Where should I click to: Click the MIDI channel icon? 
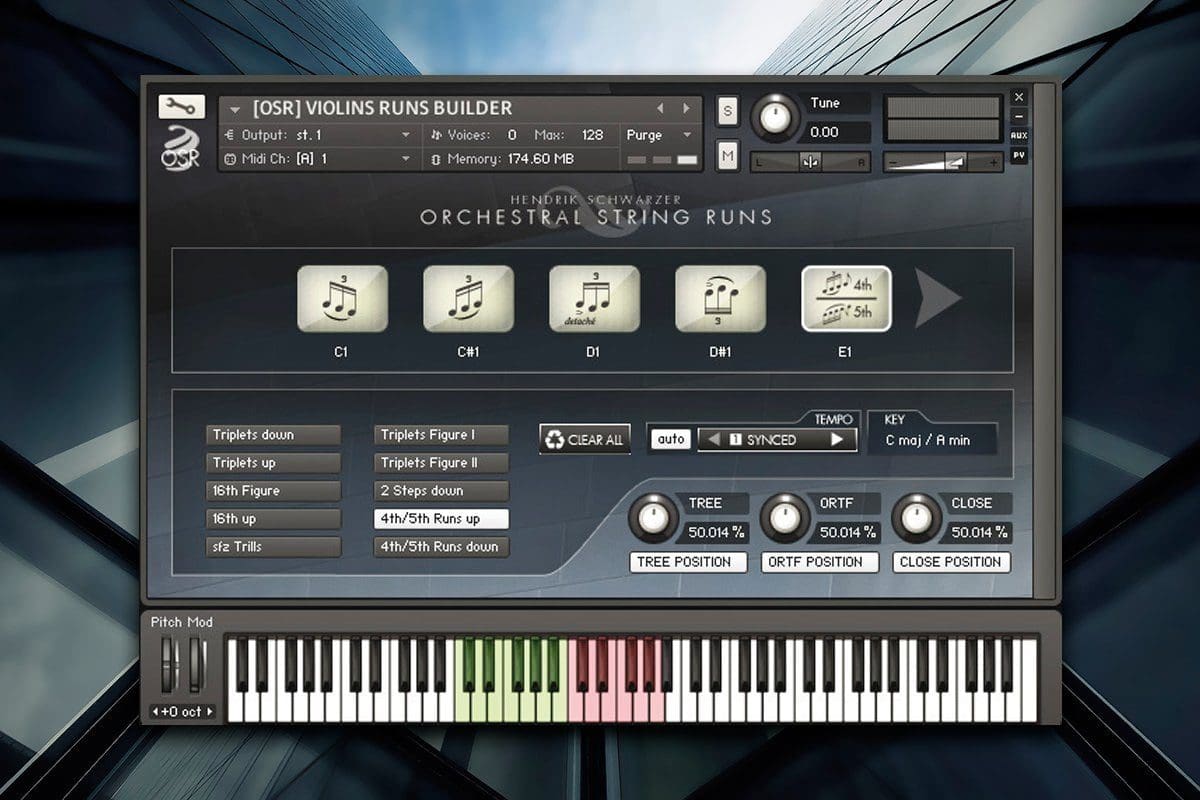(230, 158)
